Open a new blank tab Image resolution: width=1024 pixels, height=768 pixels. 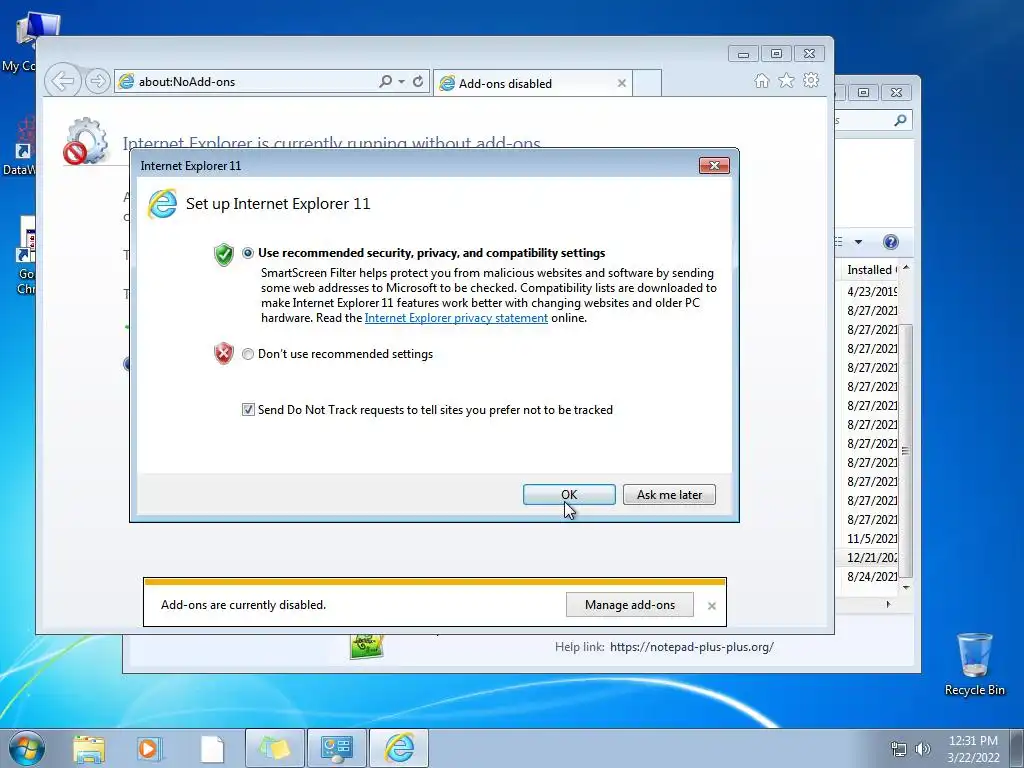coord(647,83)
